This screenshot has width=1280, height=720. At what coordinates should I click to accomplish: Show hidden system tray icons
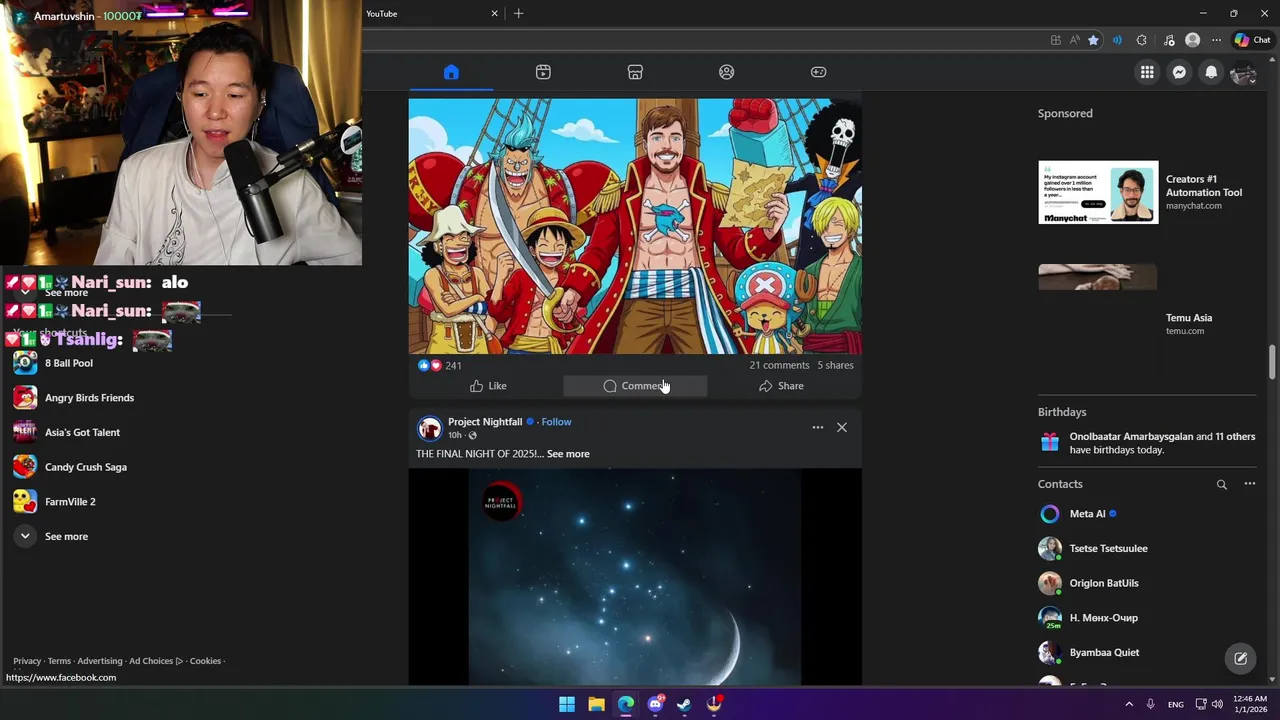[1129, 704]
